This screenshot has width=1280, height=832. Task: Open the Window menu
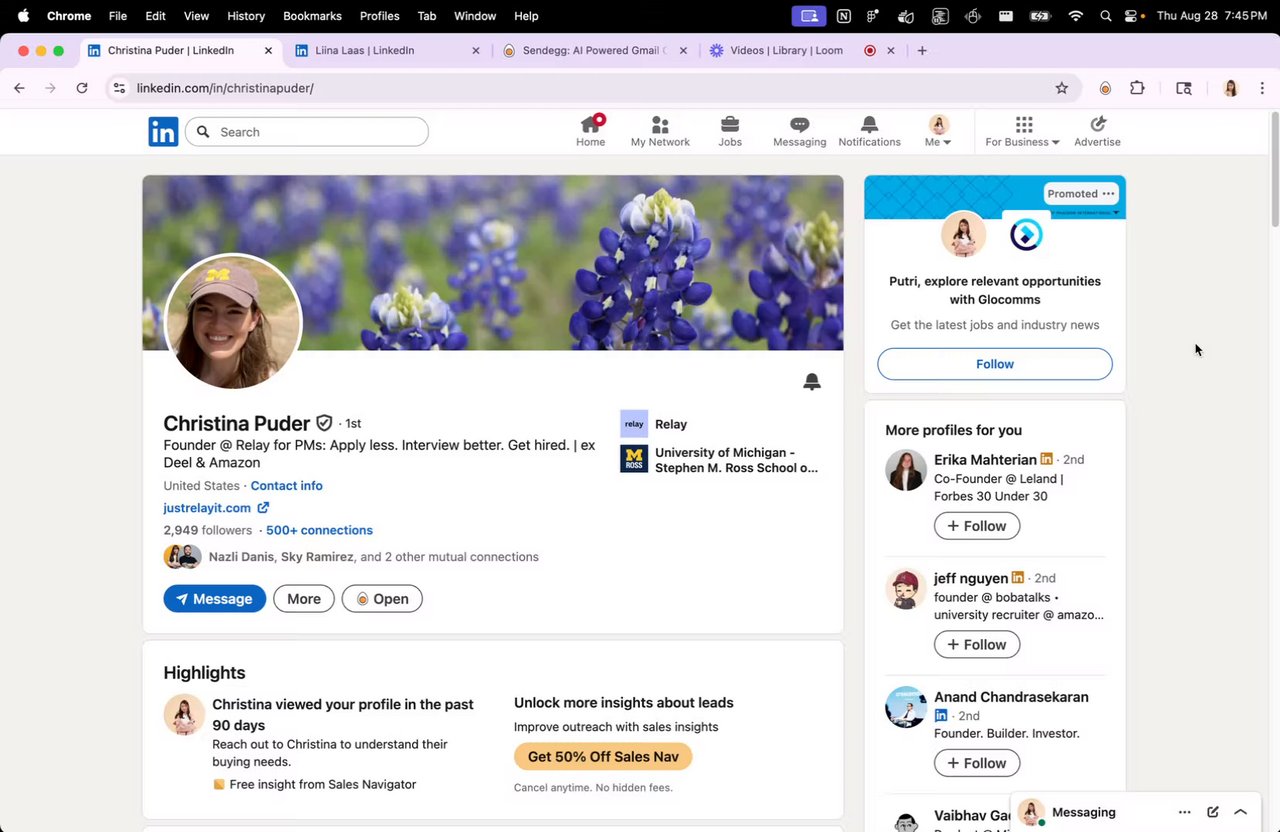pyautogui.click(x=475, y=16)
